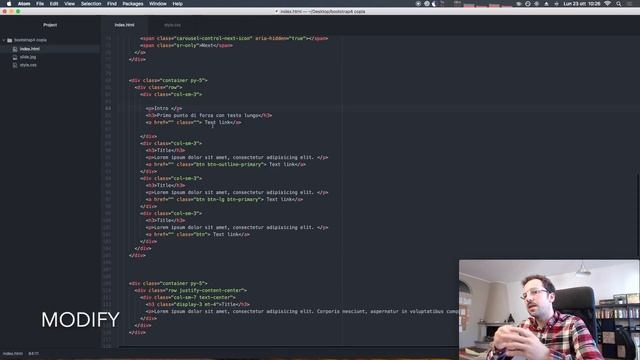Click the 'col-sm-7 text-center' div line
640x360 pixels.
(188, 298)
